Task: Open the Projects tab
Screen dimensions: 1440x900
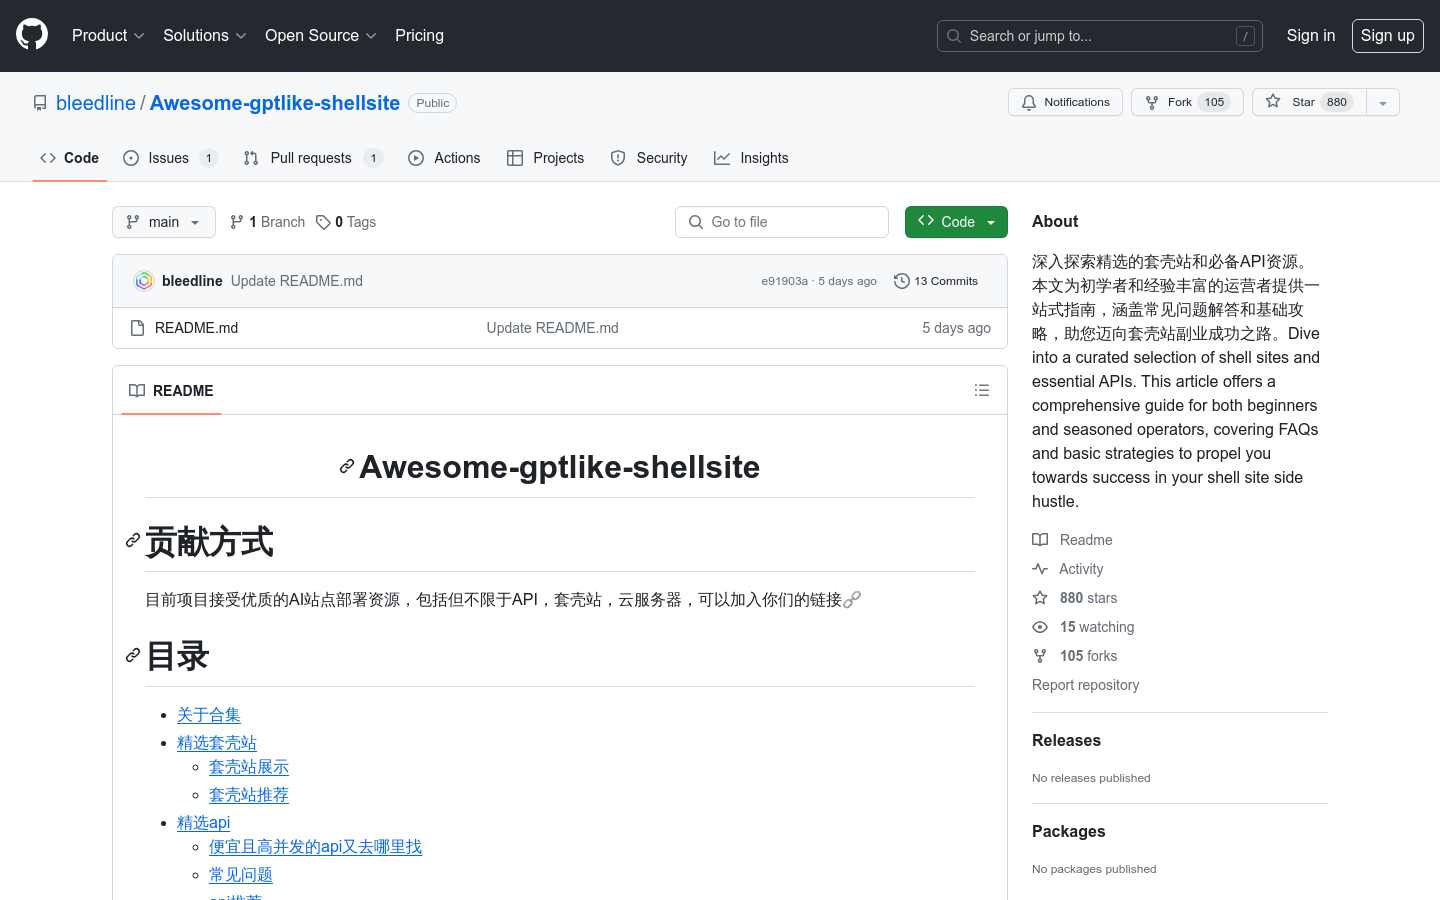Action: pos(545,158)
